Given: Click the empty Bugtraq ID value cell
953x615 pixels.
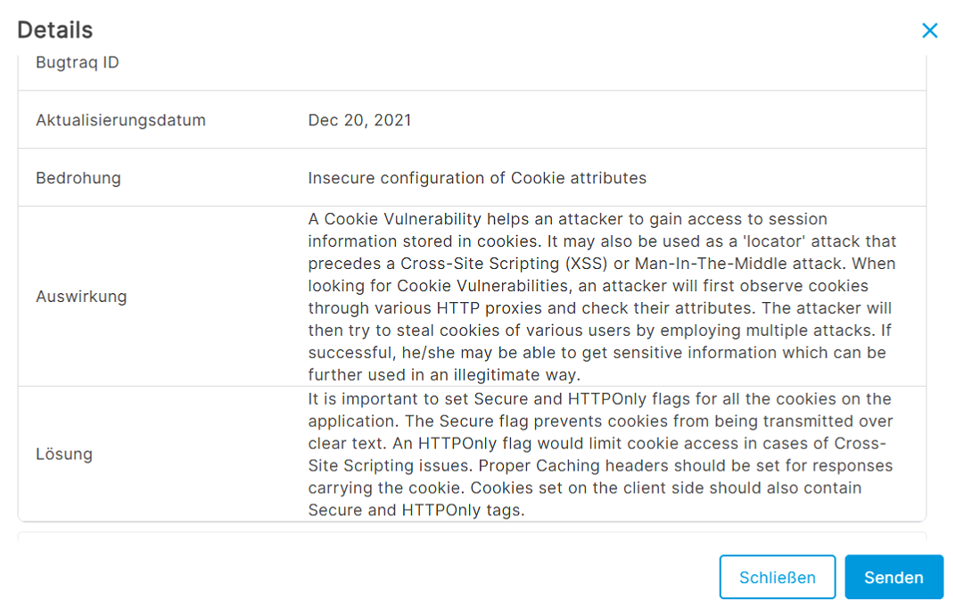Looking at the screenshot, I should (600, 63).
